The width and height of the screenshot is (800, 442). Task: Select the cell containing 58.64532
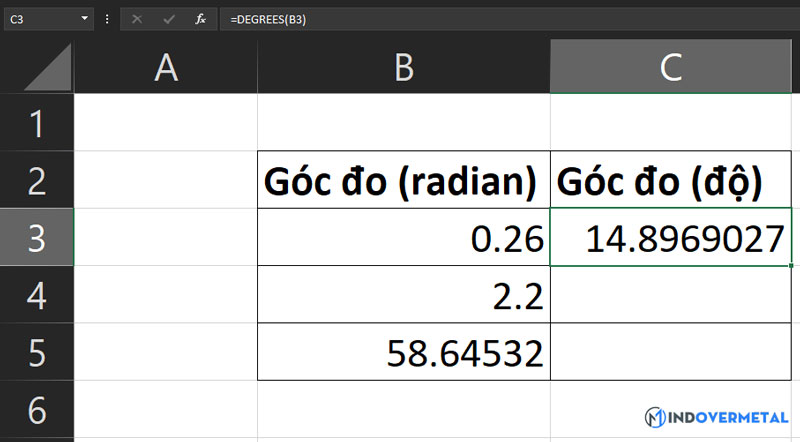click(404, 352)
